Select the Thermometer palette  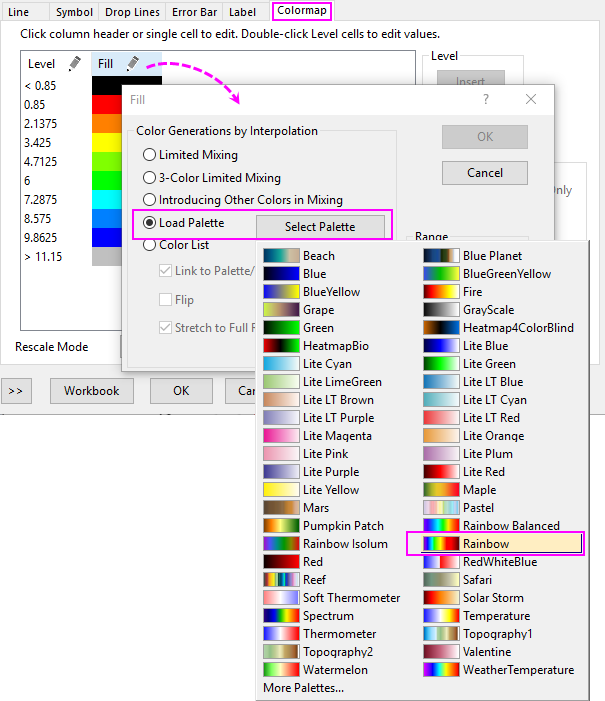point(320,634)
